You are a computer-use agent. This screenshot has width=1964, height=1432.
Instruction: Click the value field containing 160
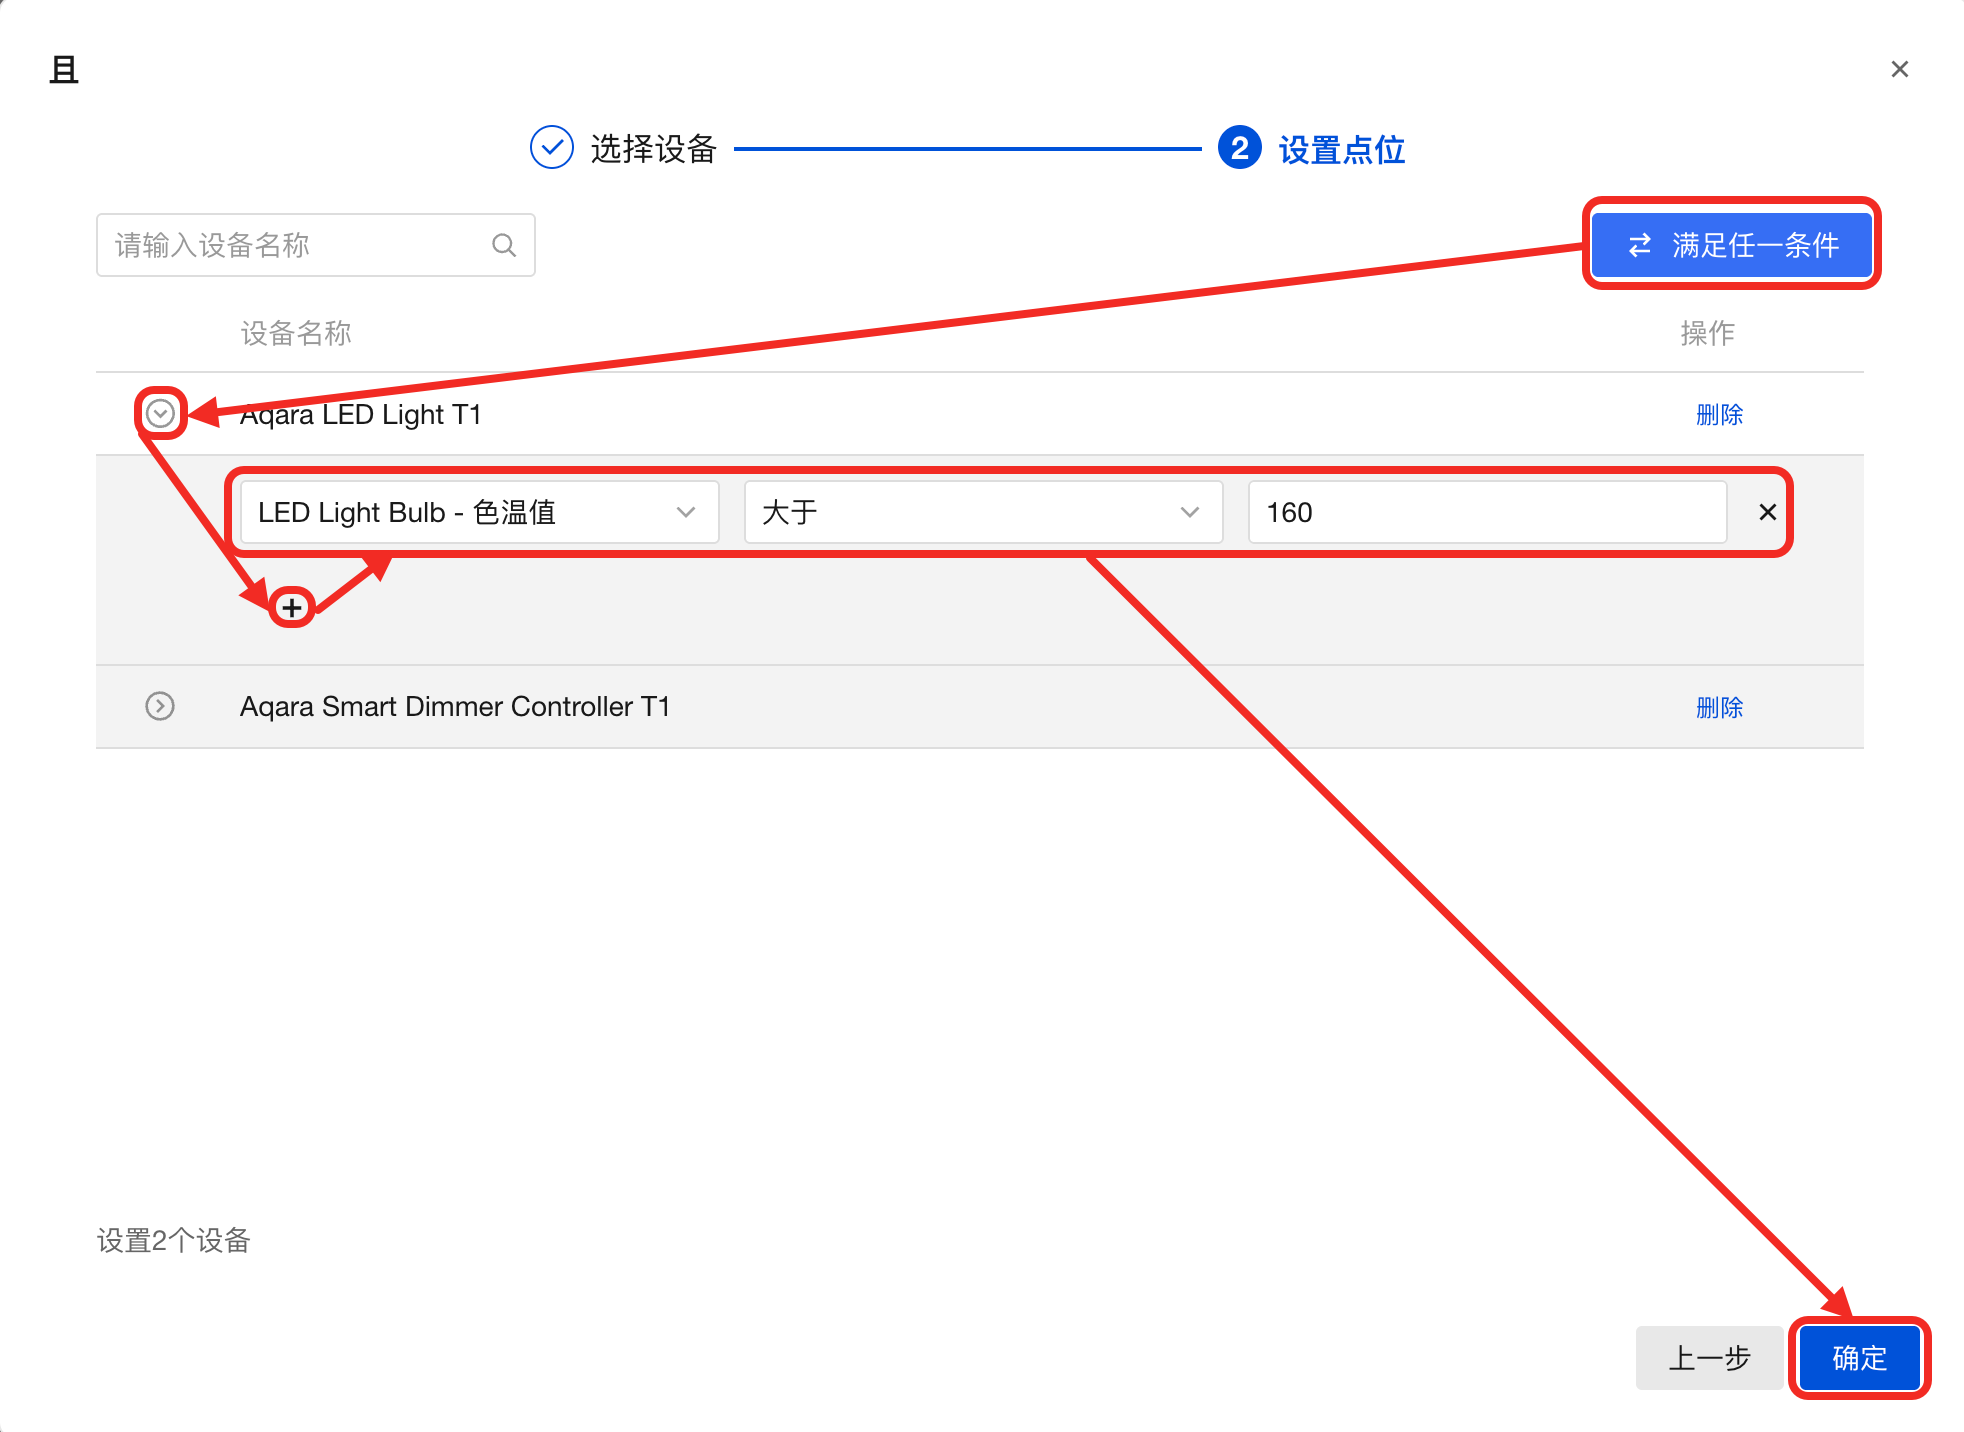pyautogui.click(x=1486, y=512)
